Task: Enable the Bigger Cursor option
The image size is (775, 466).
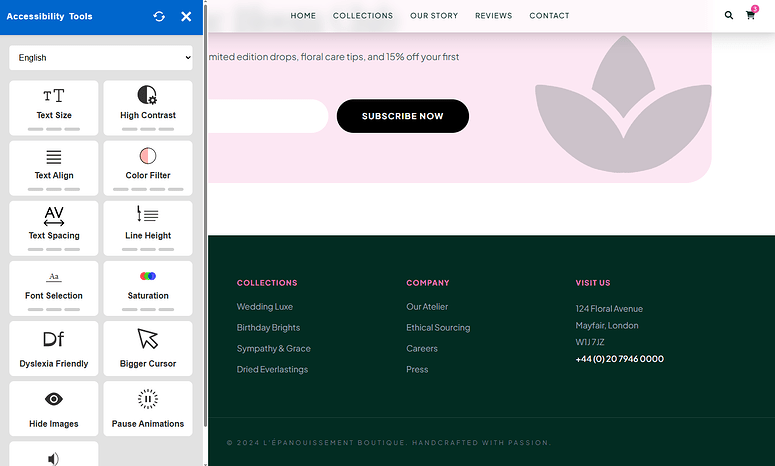Action: tap(148, 348)
